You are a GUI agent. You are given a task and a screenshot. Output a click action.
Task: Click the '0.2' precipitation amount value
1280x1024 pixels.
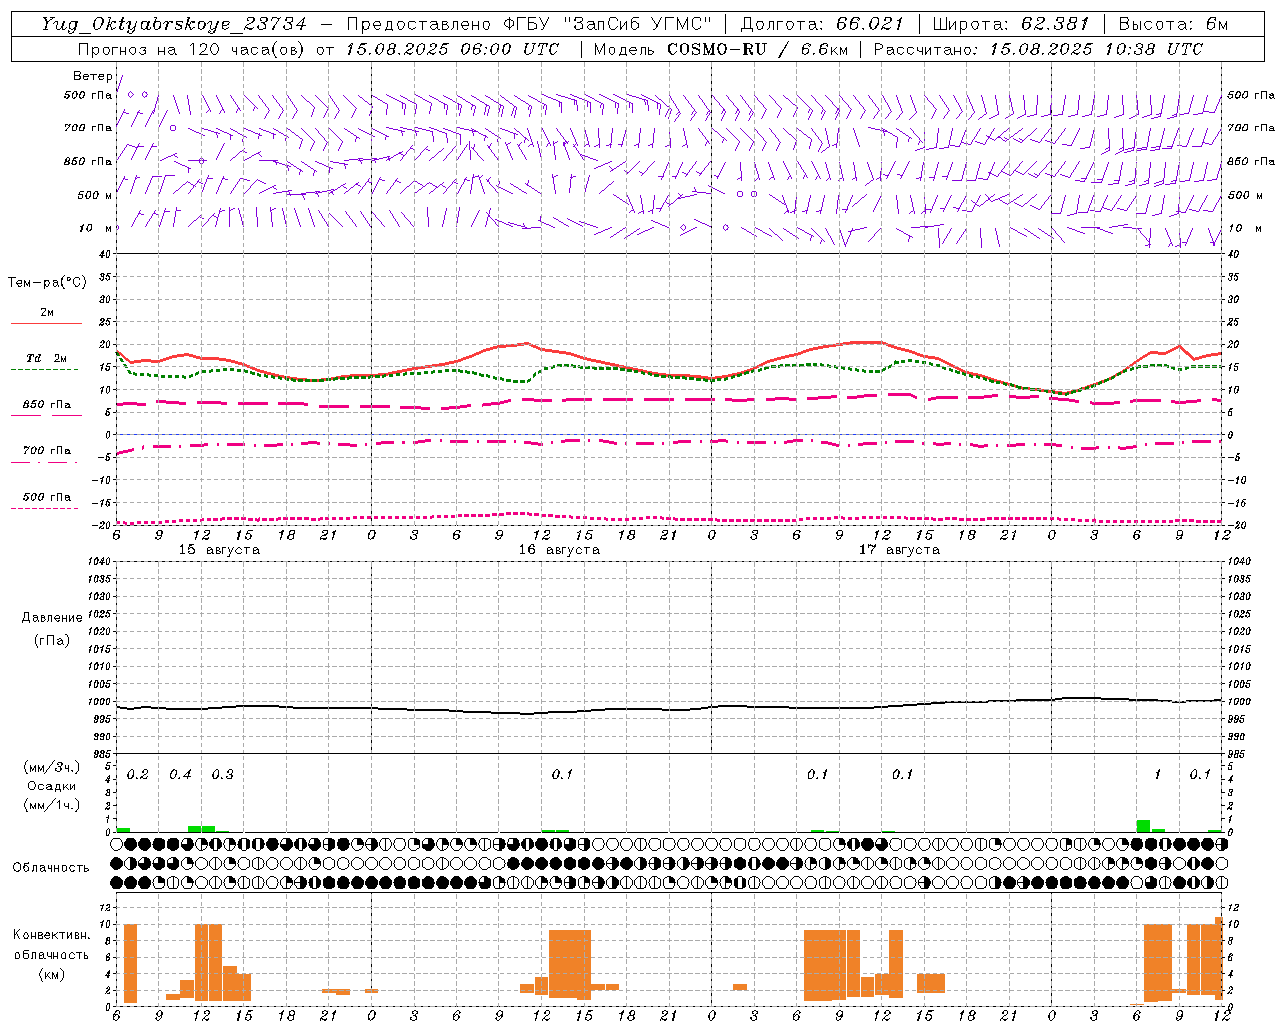coord(137,775)
